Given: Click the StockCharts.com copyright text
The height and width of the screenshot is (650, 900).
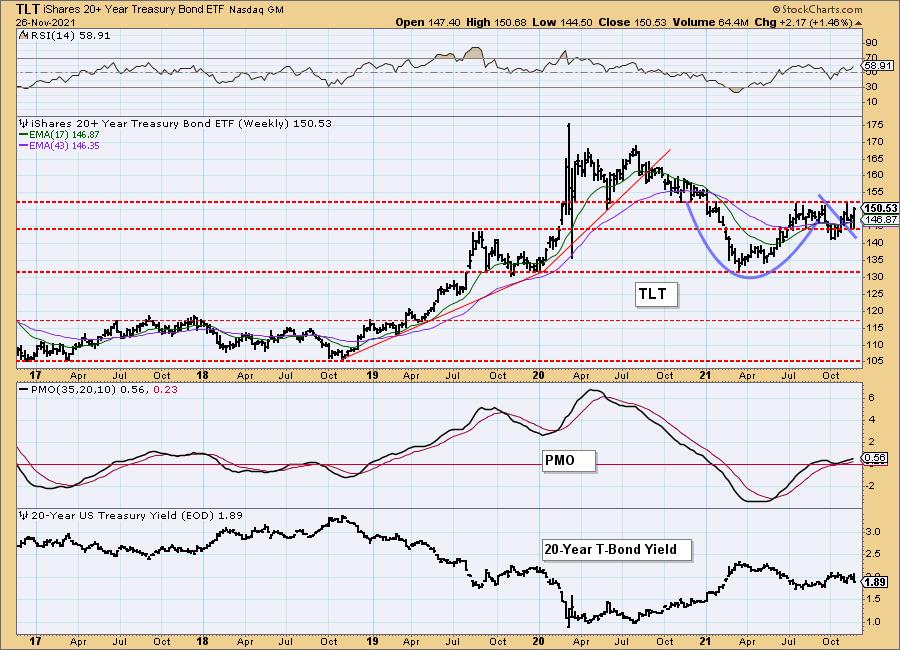Looking at the screenshot, I should [x=817, y=9].
